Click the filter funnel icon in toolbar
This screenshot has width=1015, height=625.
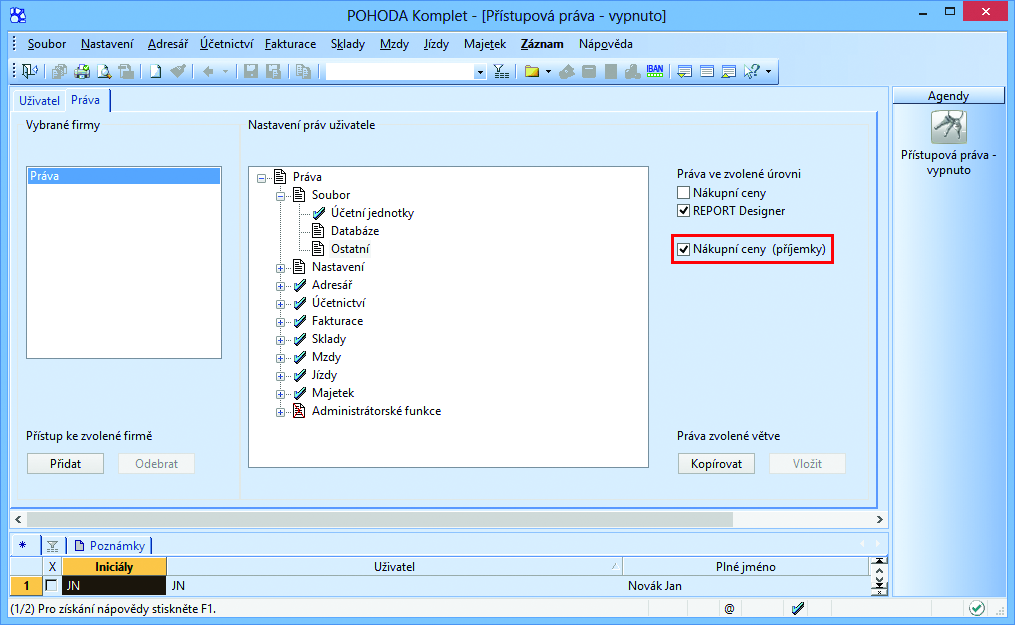coord(501,71)
